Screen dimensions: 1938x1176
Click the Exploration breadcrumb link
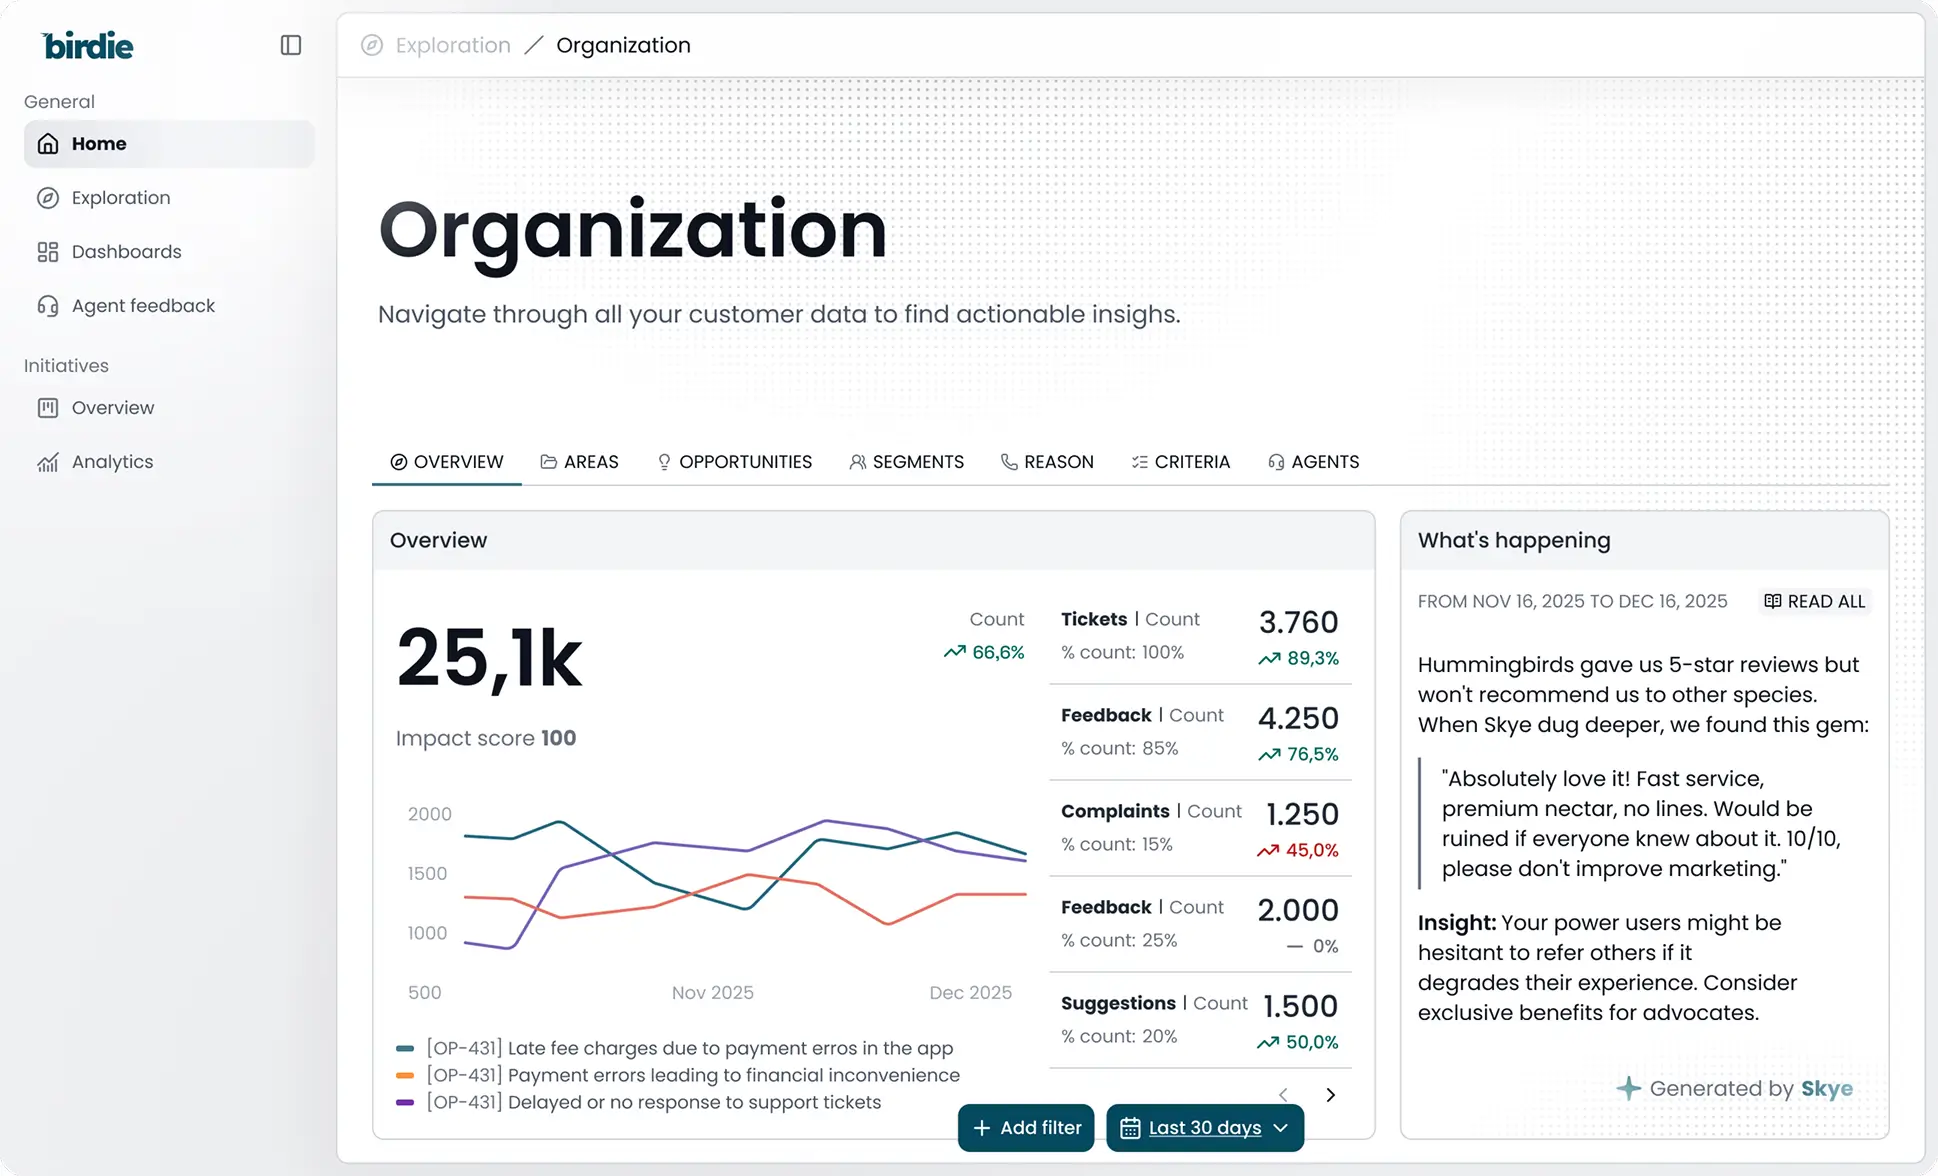(452, 45)
